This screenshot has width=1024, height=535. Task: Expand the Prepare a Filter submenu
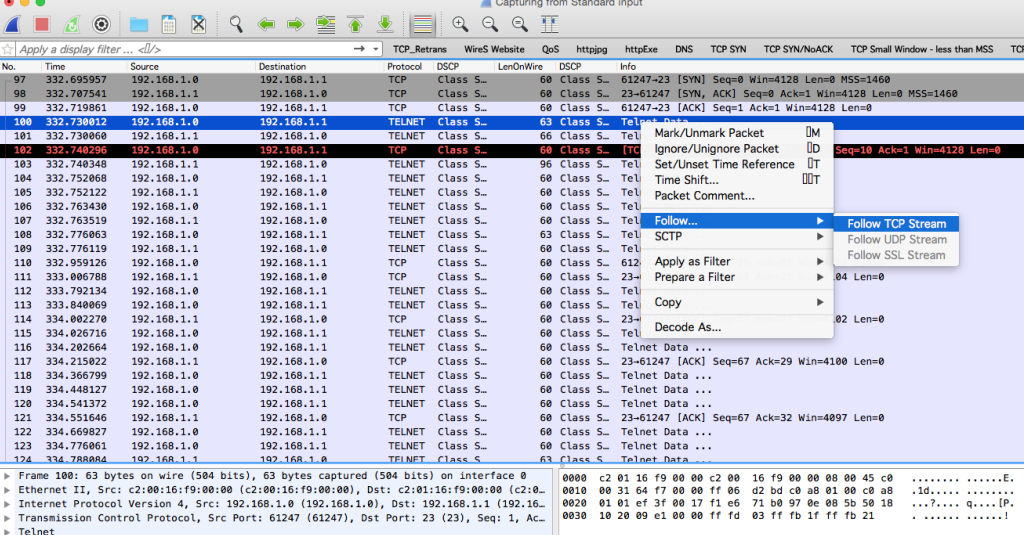[x=737, y=277]
